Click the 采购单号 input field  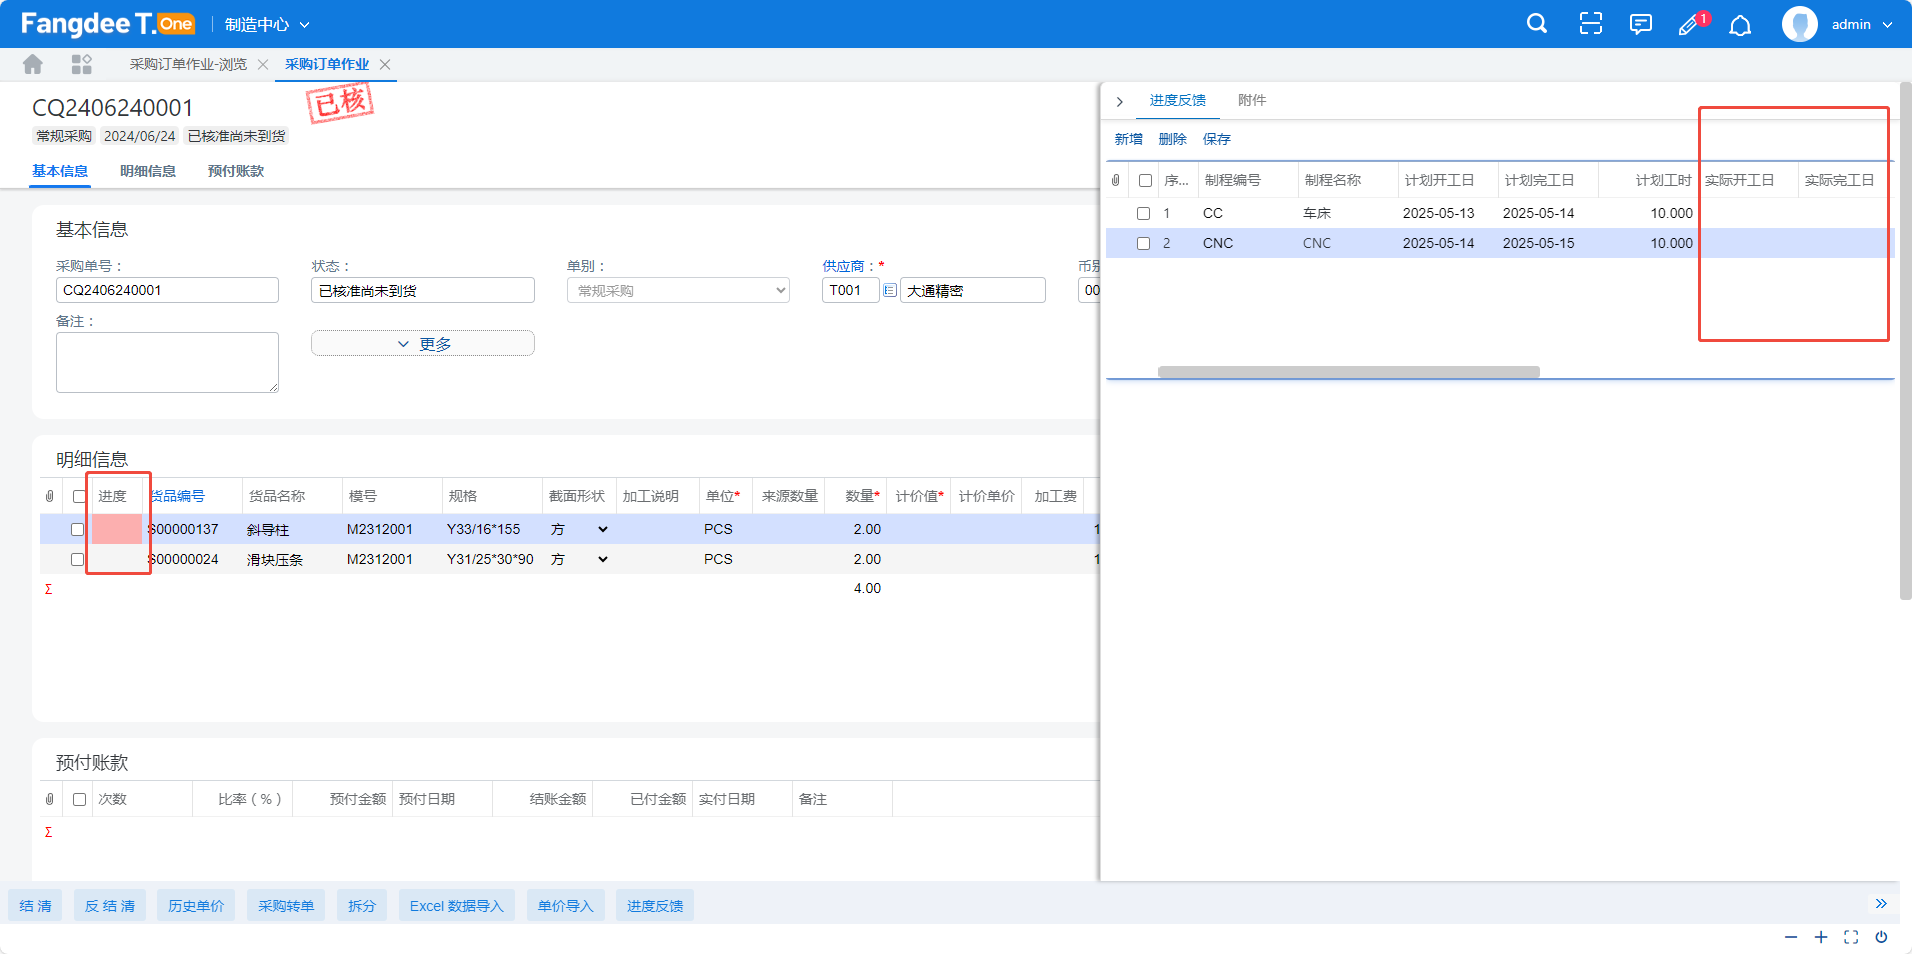tap(167, 290)
